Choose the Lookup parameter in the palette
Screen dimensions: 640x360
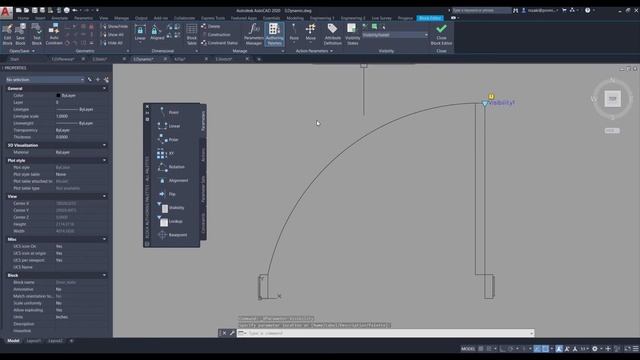pyautogui.click(x=170, y=221)
